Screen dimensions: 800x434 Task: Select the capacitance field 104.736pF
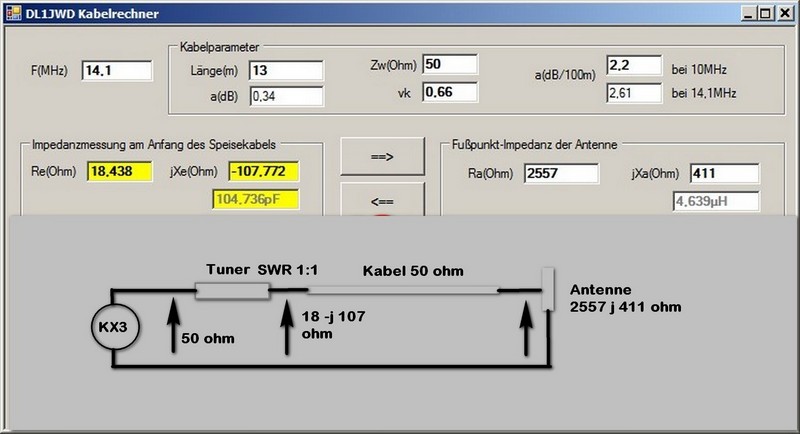point(256,199)
